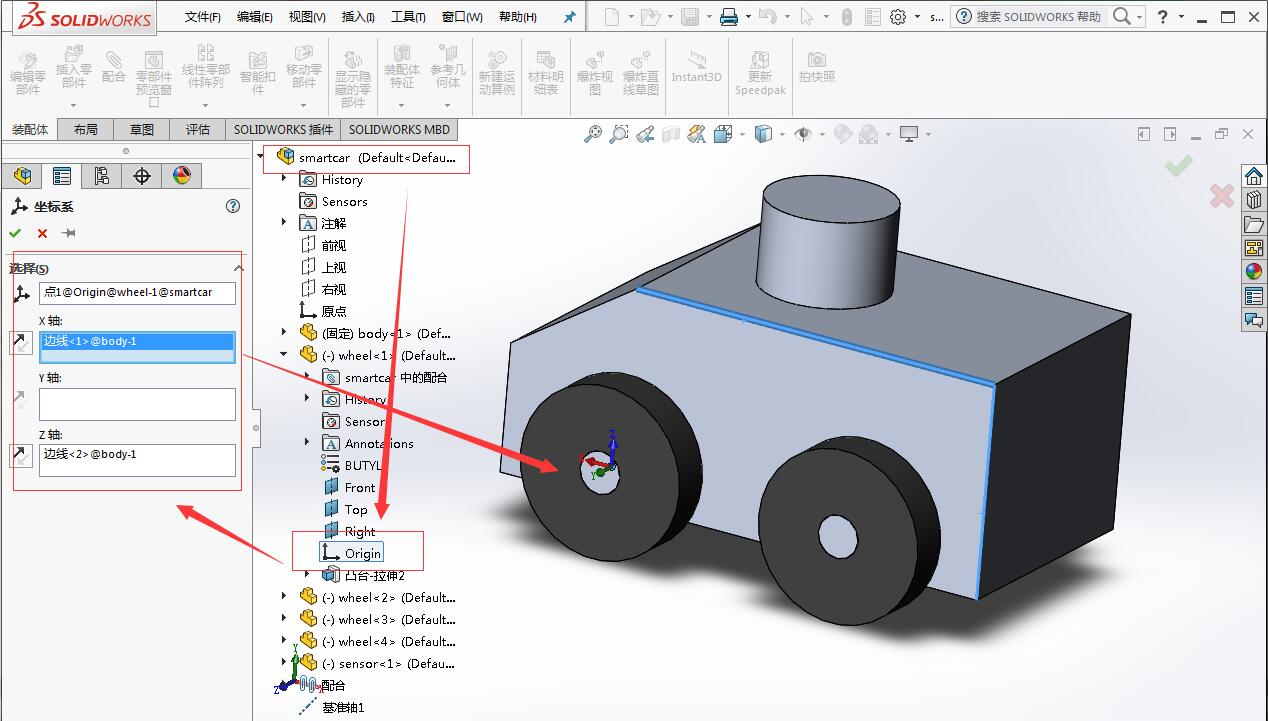1268x721 pixels.
Task: Cancel coordinate system with red X
Action: tap(42, 233)
